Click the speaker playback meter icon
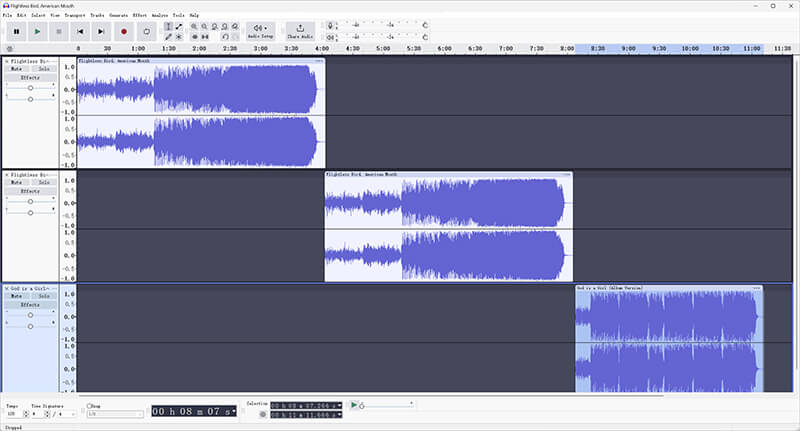The image size is (800, 431). (x=331, y=37)
